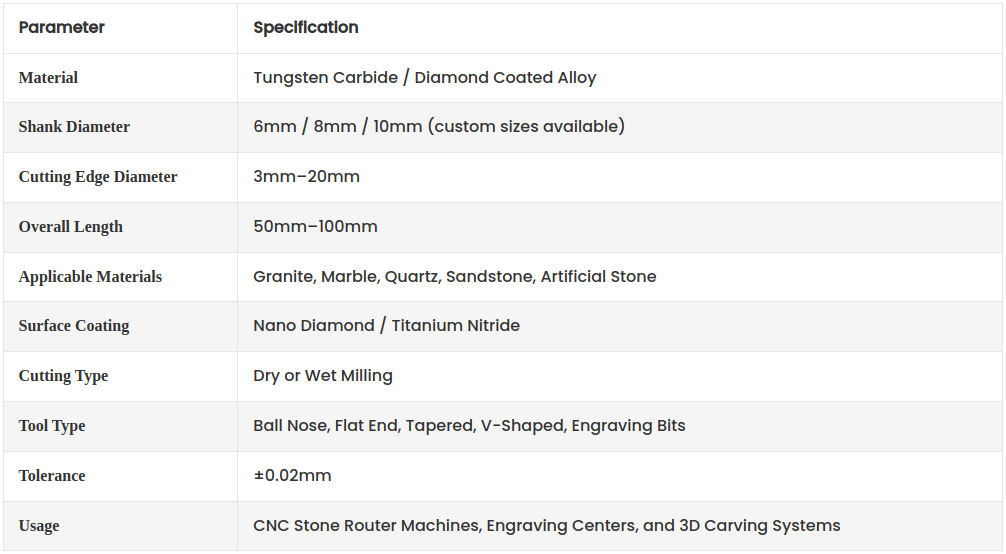Screen dimensions: 1006x554
Task: Select the Shank Diameter label
Action: (x=74, y=127)
